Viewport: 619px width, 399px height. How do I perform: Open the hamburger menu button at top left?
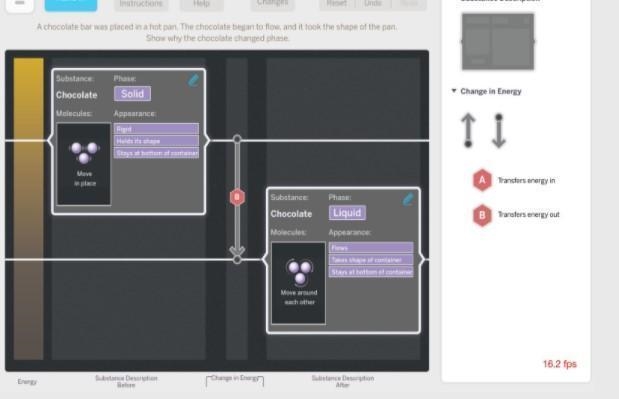coord(19,4)
